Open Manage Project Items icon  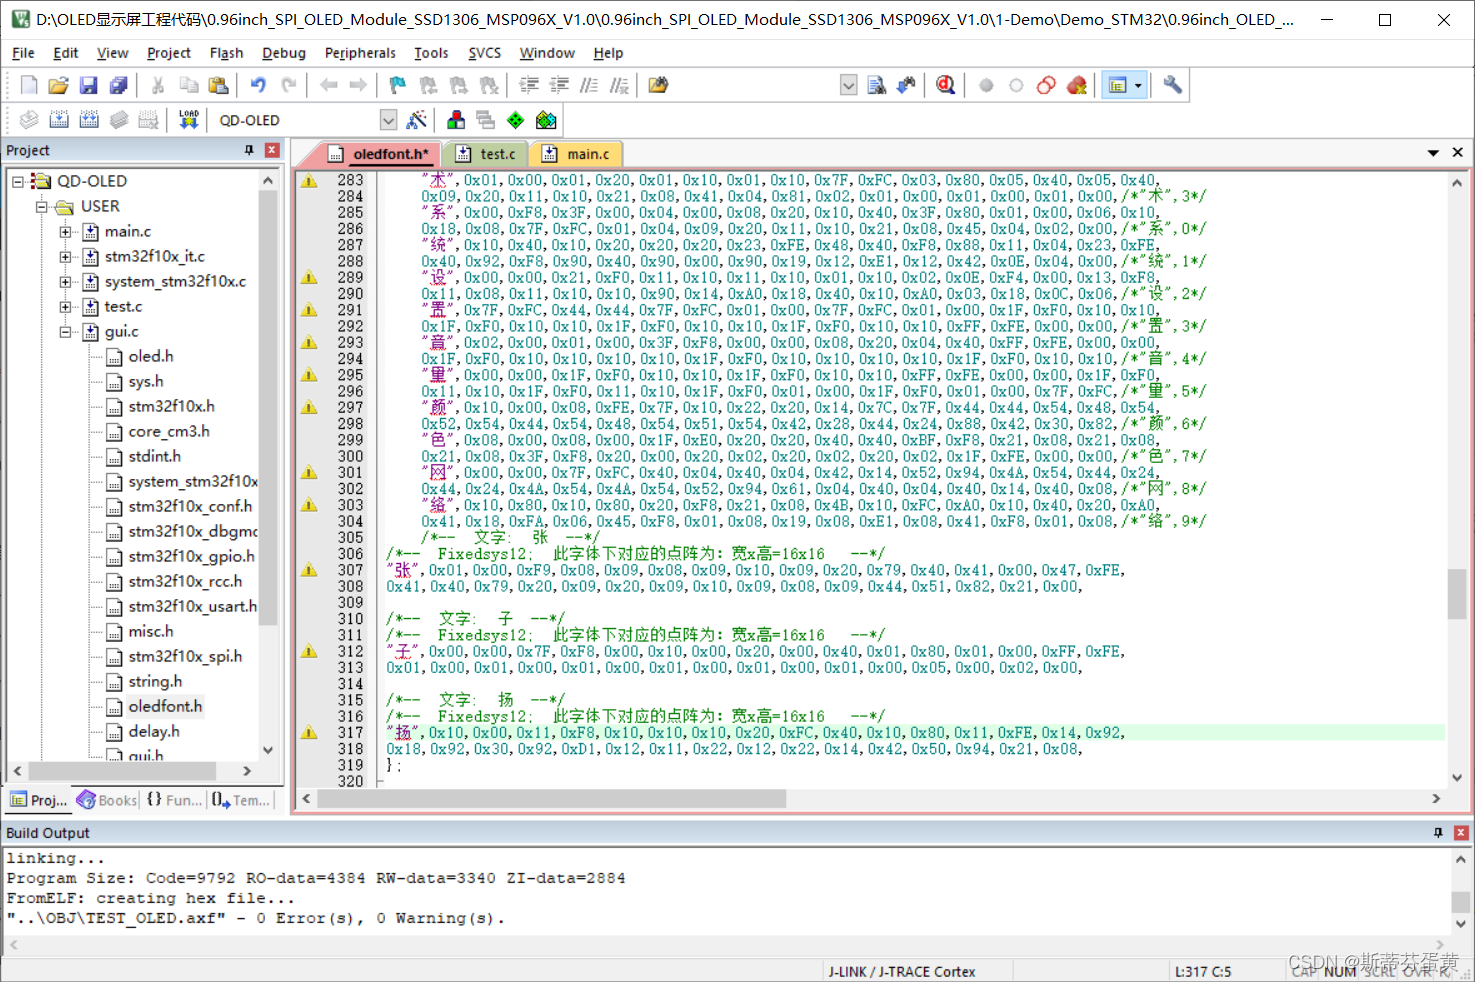[456, 120]
